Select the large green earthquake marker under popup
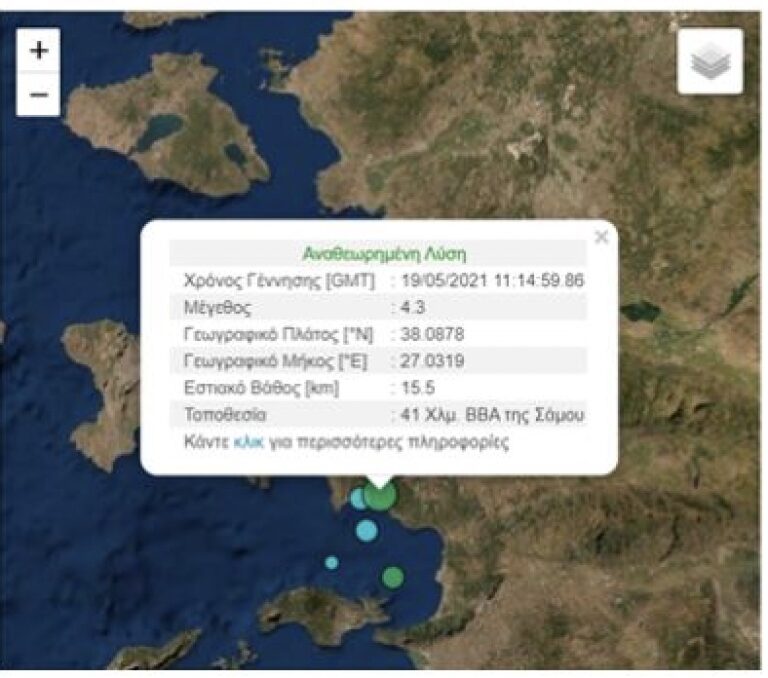The height and width of the screenshot is (678, 768). pos(380,495)
